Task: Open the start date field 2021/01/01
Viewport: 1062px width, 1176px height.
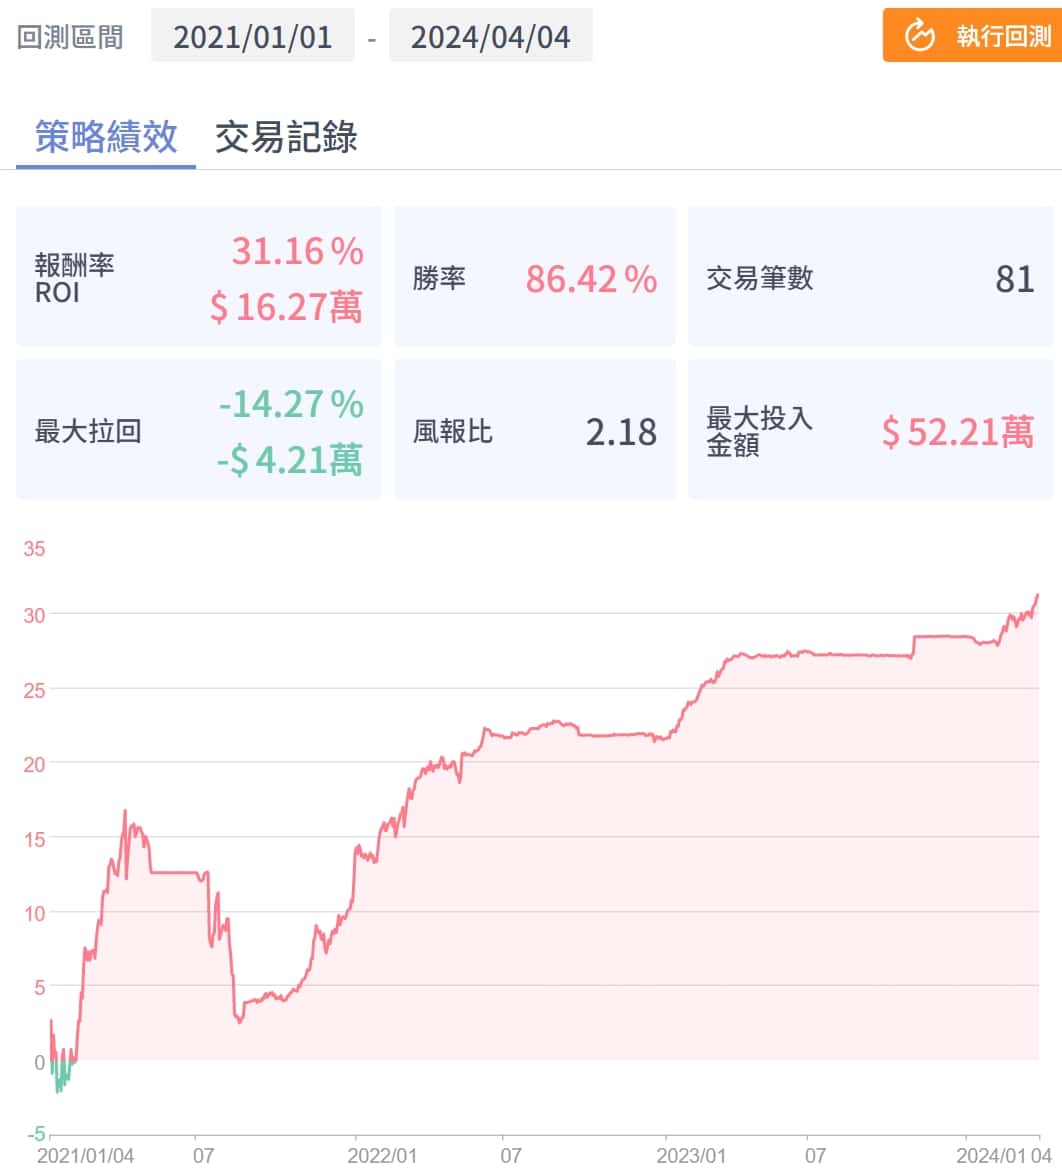Action: click(252, 37)
